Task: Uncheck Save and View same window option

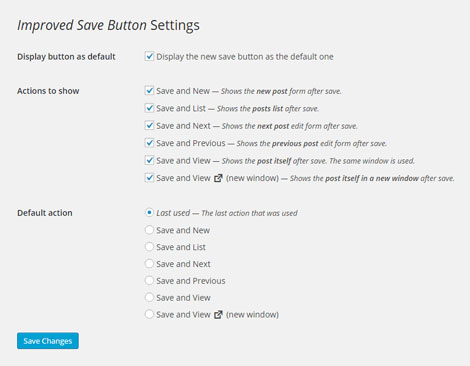Action: click(x=149, y=160)
